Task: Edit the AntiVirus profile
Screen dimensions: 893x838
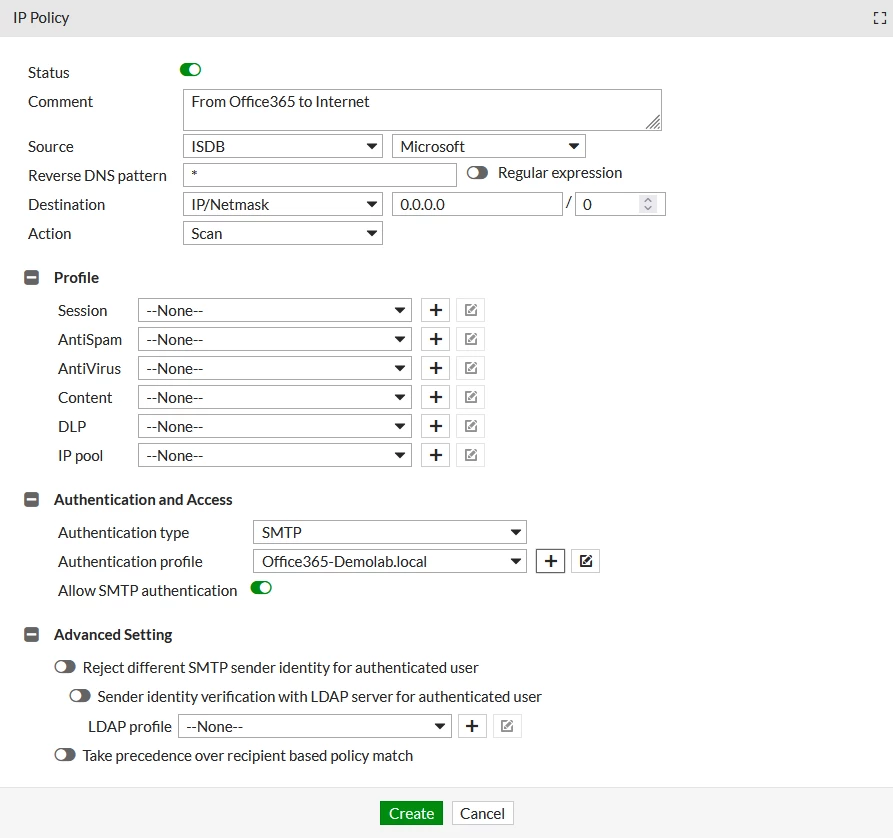Action: coord(470,369)
